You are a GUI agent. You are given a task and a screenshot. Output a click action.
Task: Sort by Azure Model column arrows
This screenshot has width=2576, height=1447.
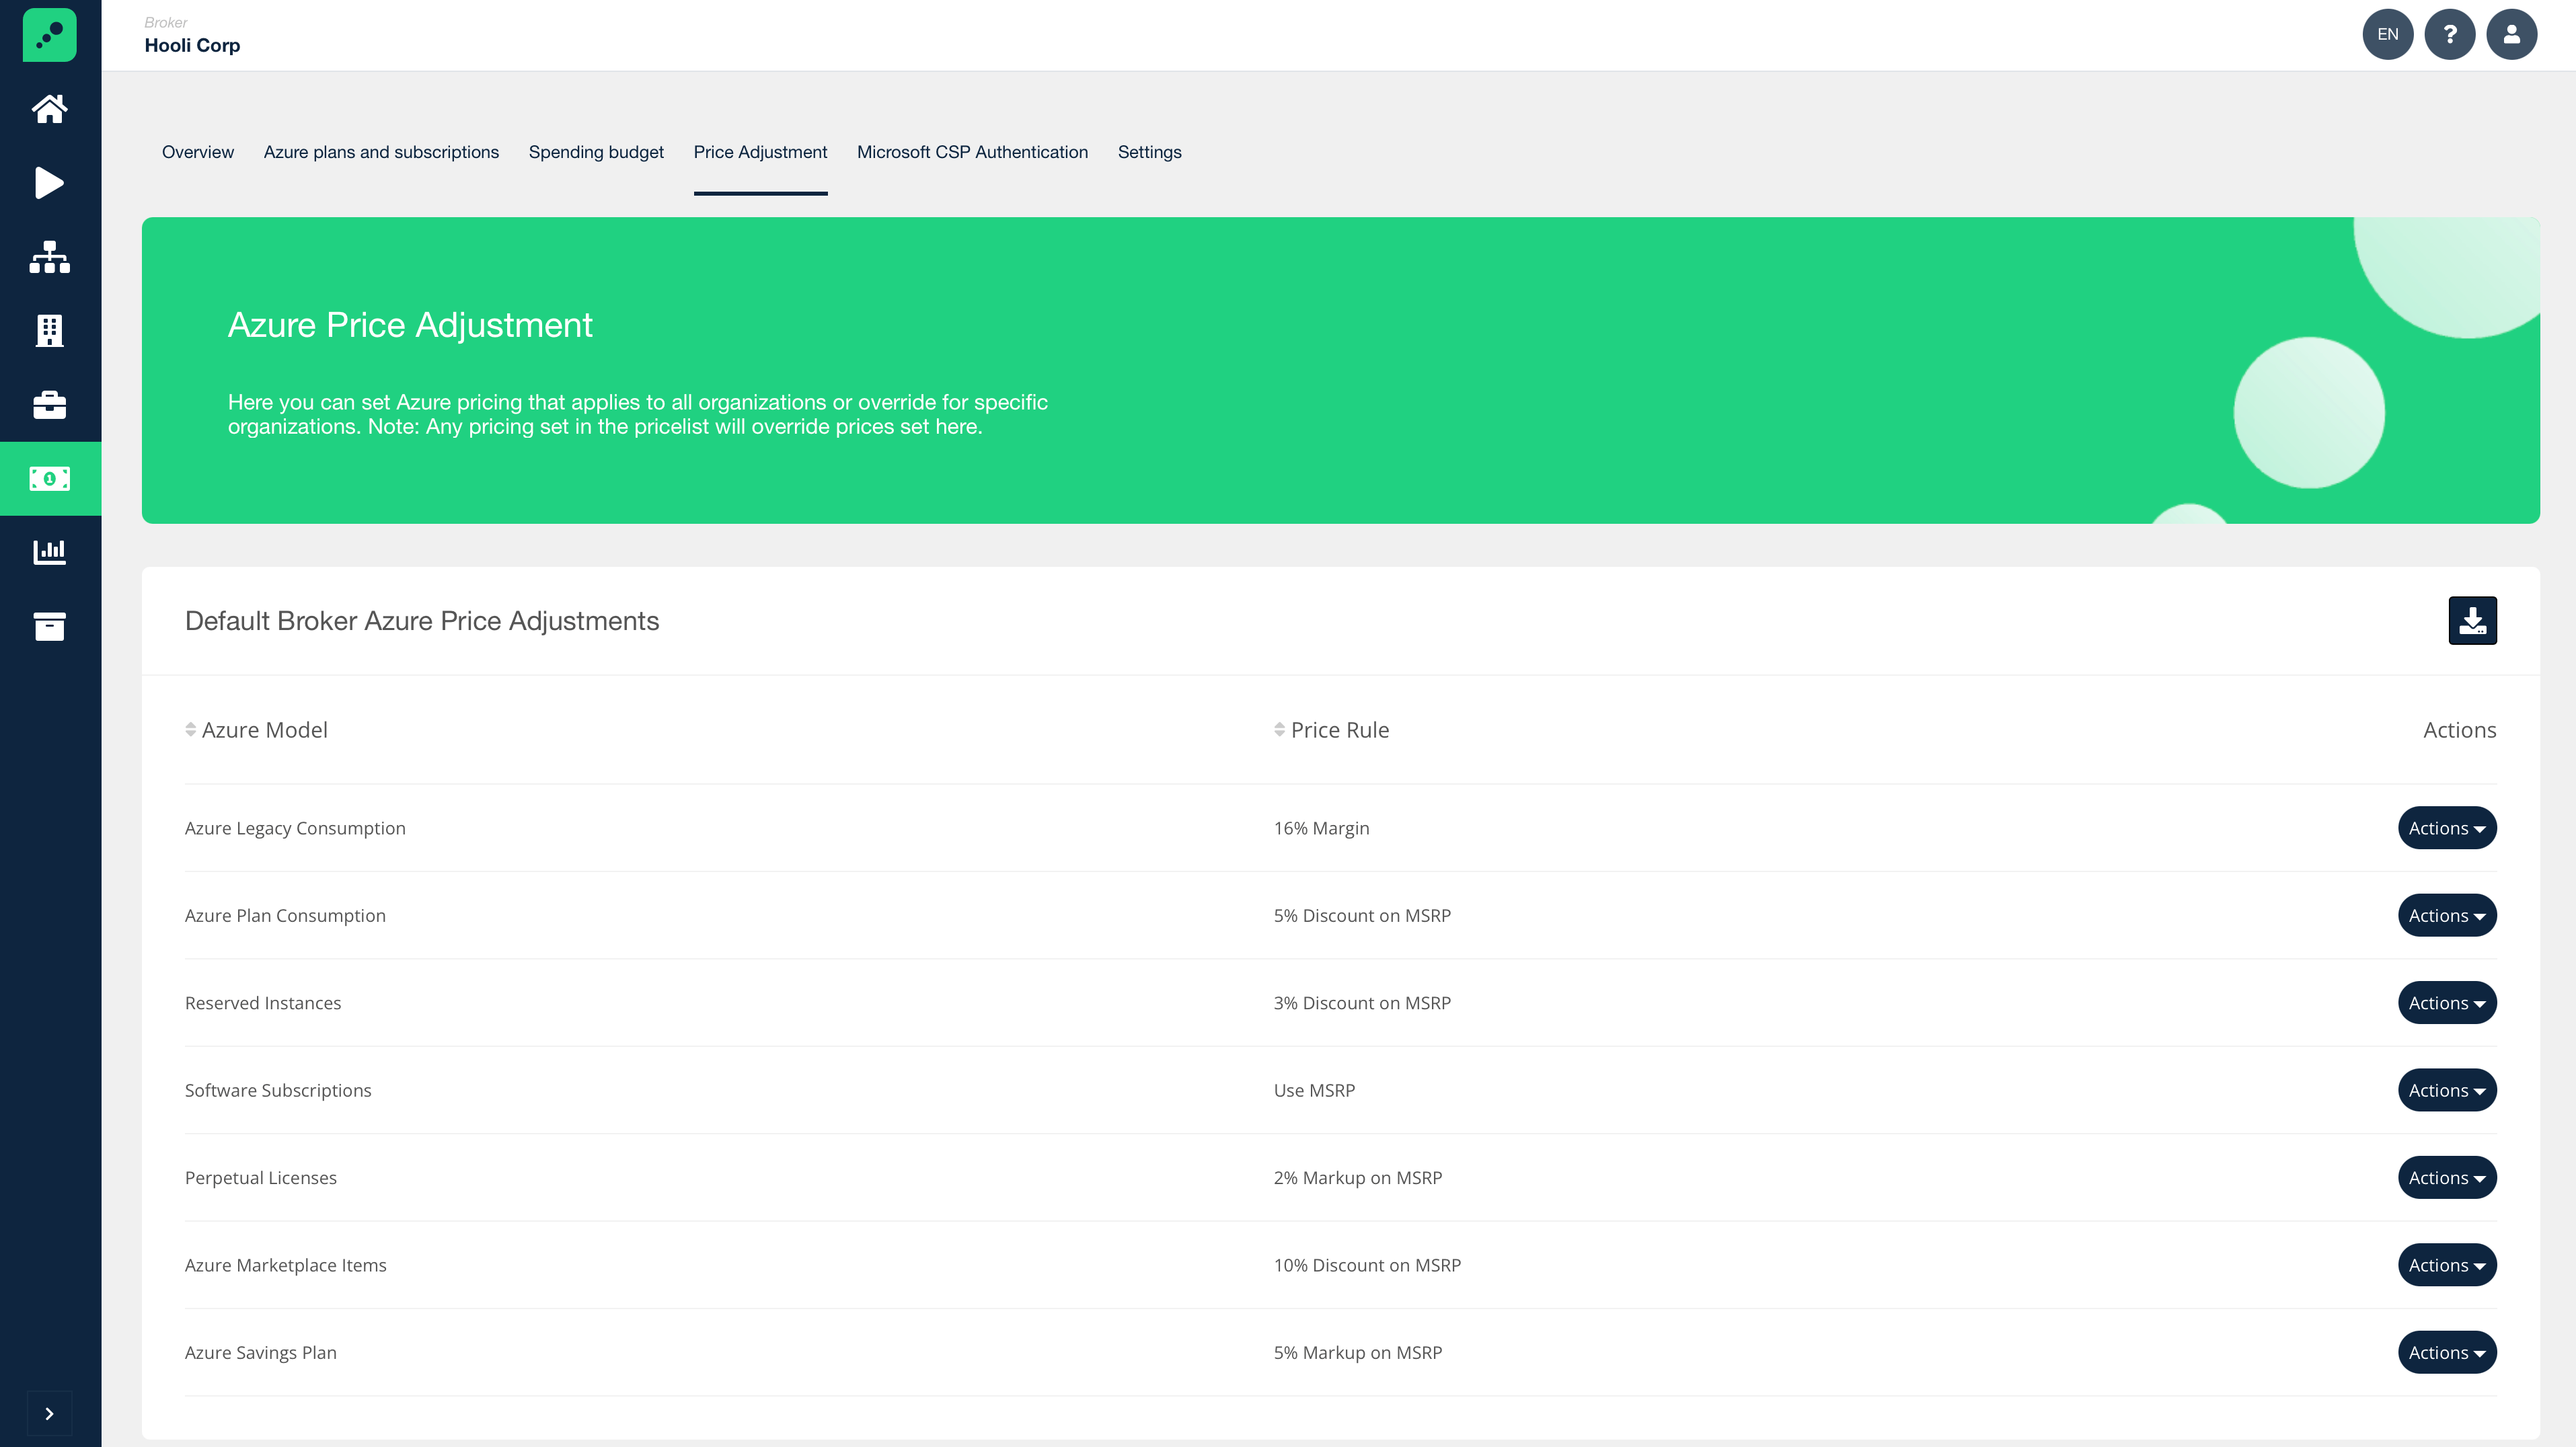[190, 730]
